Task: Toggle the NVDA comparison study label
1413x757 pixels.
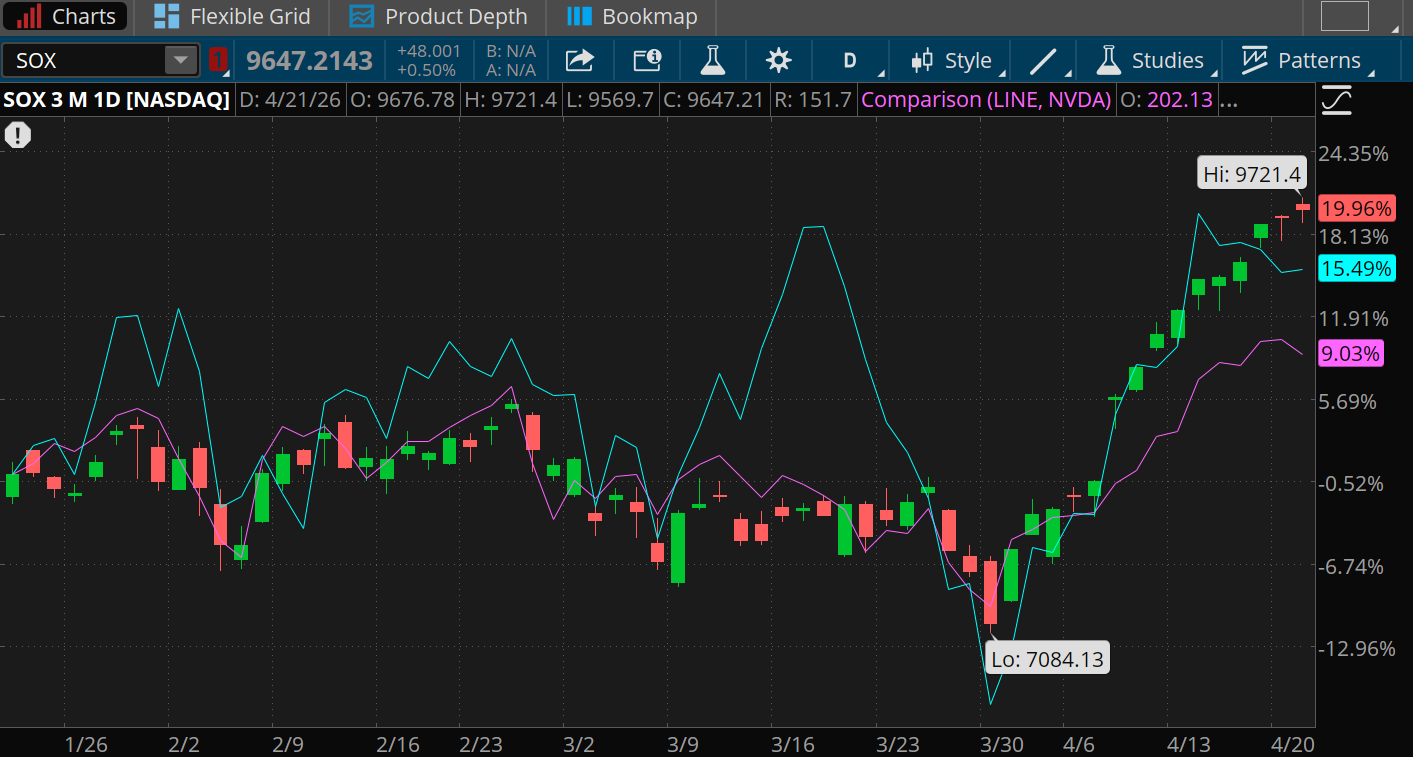Action: click(985, 99)
